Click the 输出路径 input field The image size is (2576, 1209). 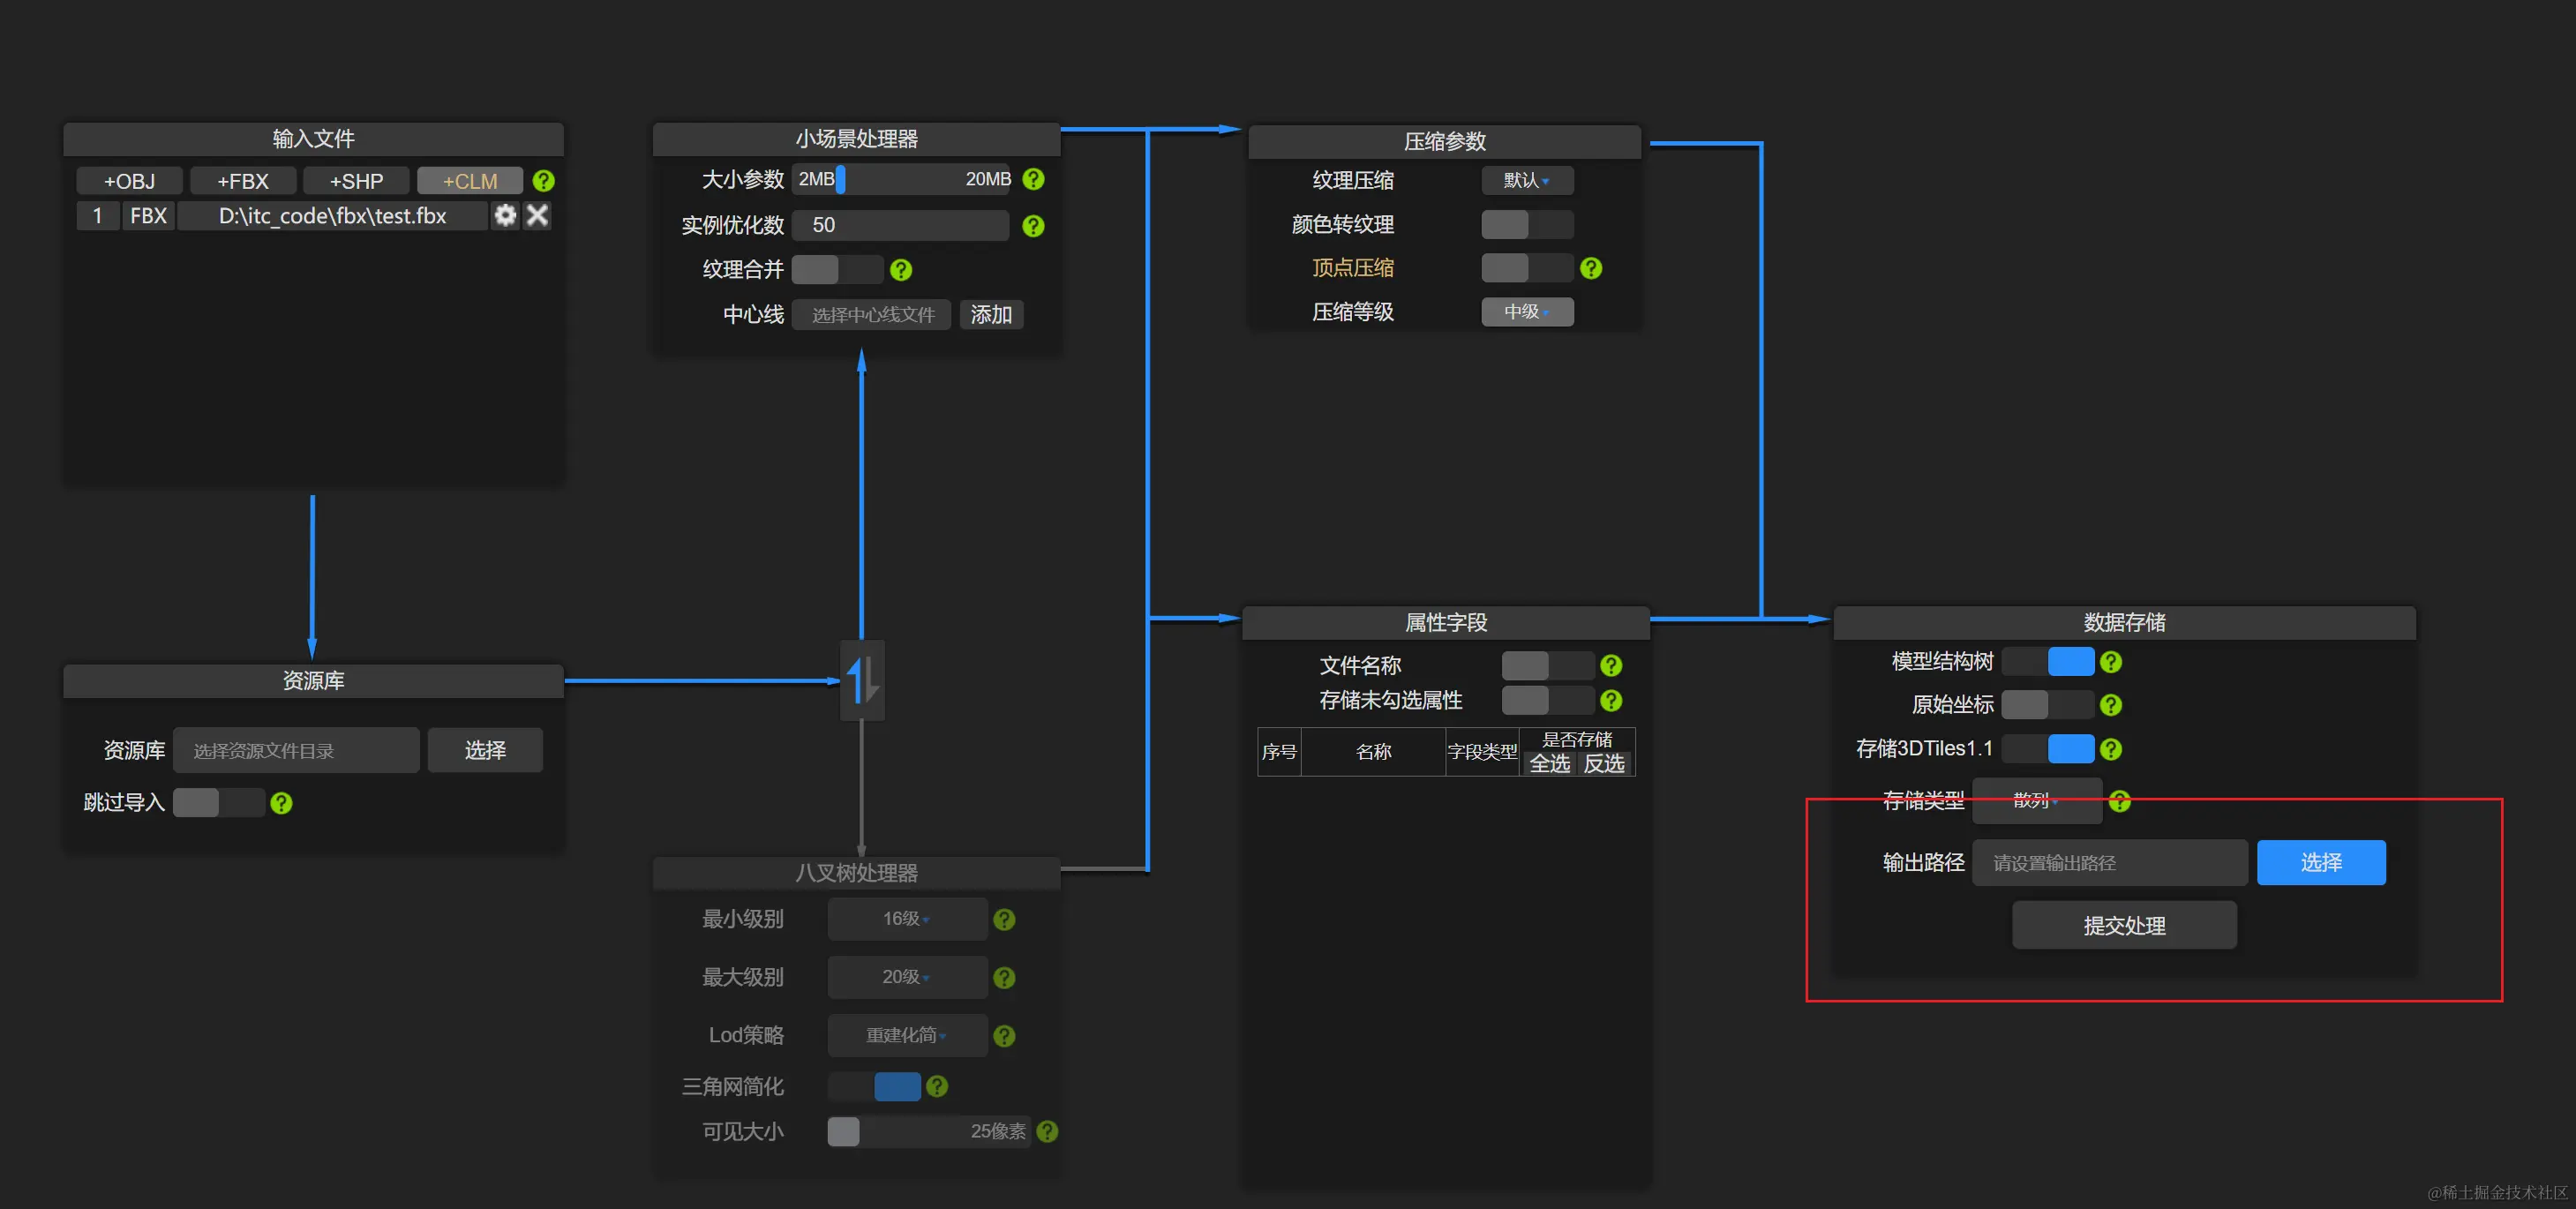point(2108,863)
